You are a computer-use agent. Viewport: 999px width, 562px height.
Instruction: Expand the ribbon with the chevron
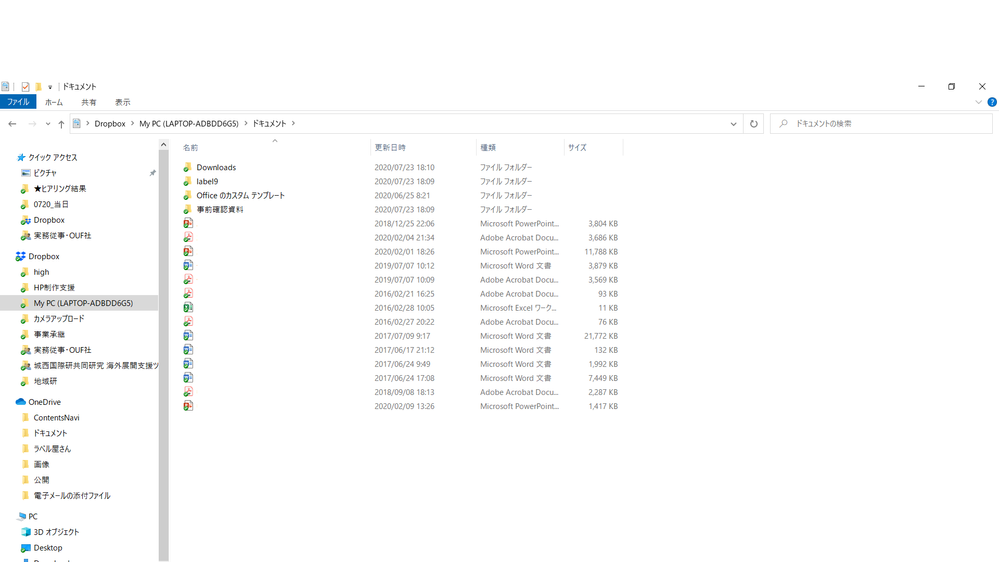pyautogui.click(x=978, y=102)
